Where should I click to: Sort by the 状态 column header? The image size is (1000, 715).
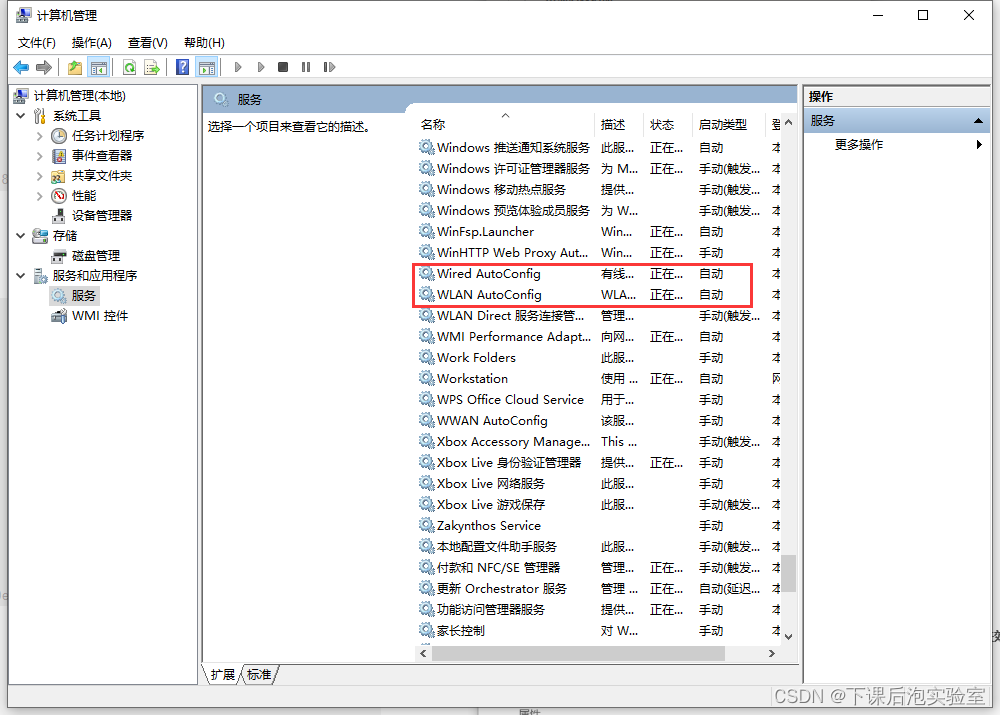[668, 124]
